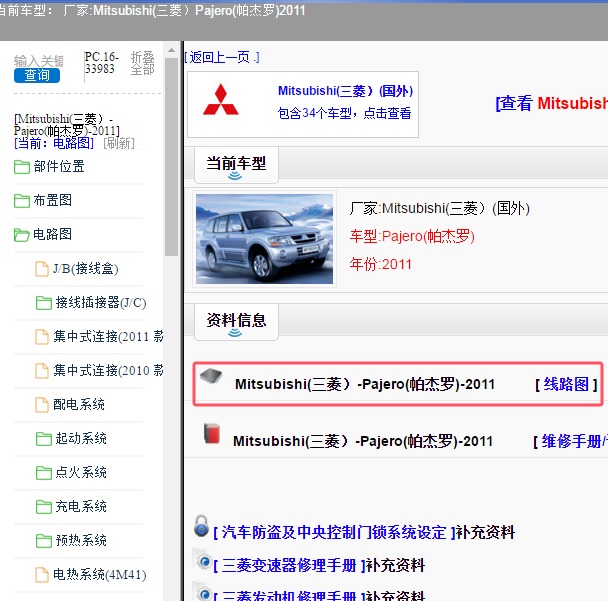Click the 集中式连接(2010 document icon
608x601 pixels.
42,371
